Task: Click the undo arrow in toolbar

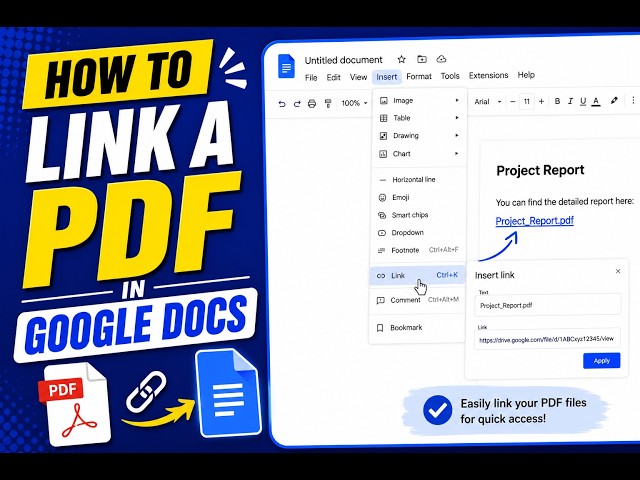Action: pyautogui.click(x=282, y=104)
